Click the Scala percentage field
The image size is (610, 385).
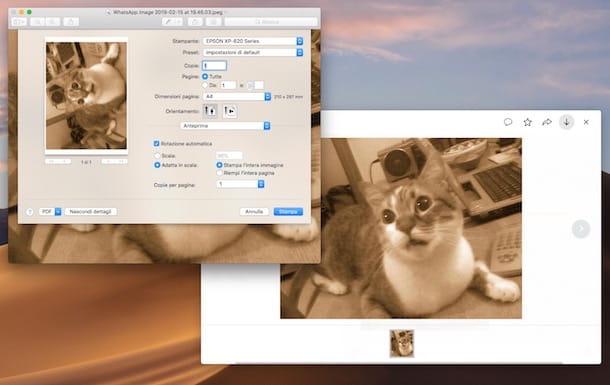(229, 156)
